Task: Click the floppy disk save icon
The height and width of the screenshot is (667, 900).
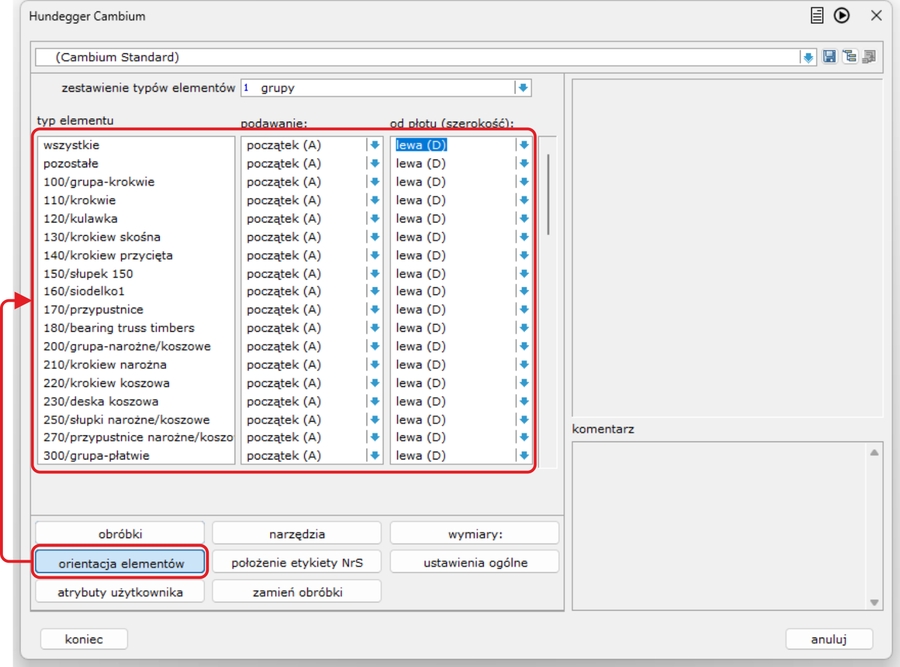Action: (829, 57)
